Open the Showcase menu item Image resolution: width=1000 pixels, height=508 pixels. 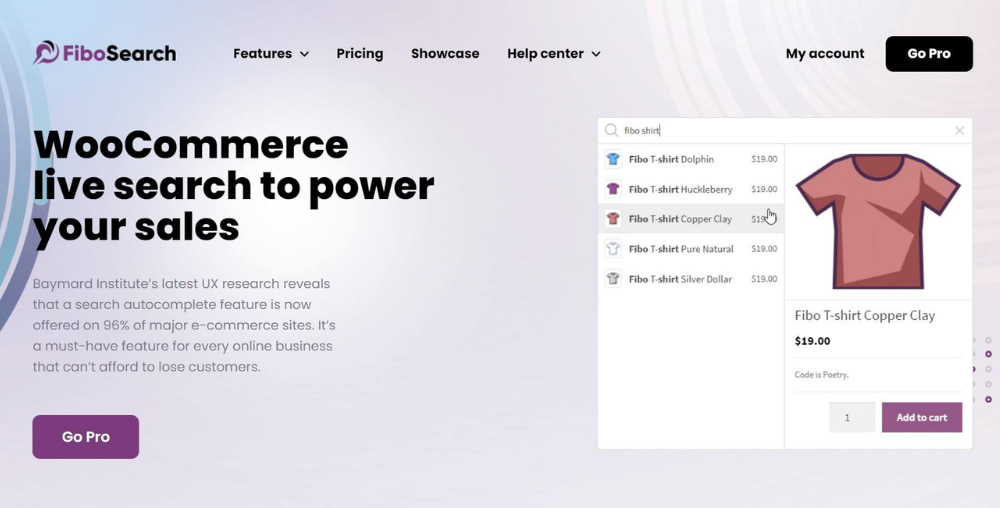[x=445, y=54]
